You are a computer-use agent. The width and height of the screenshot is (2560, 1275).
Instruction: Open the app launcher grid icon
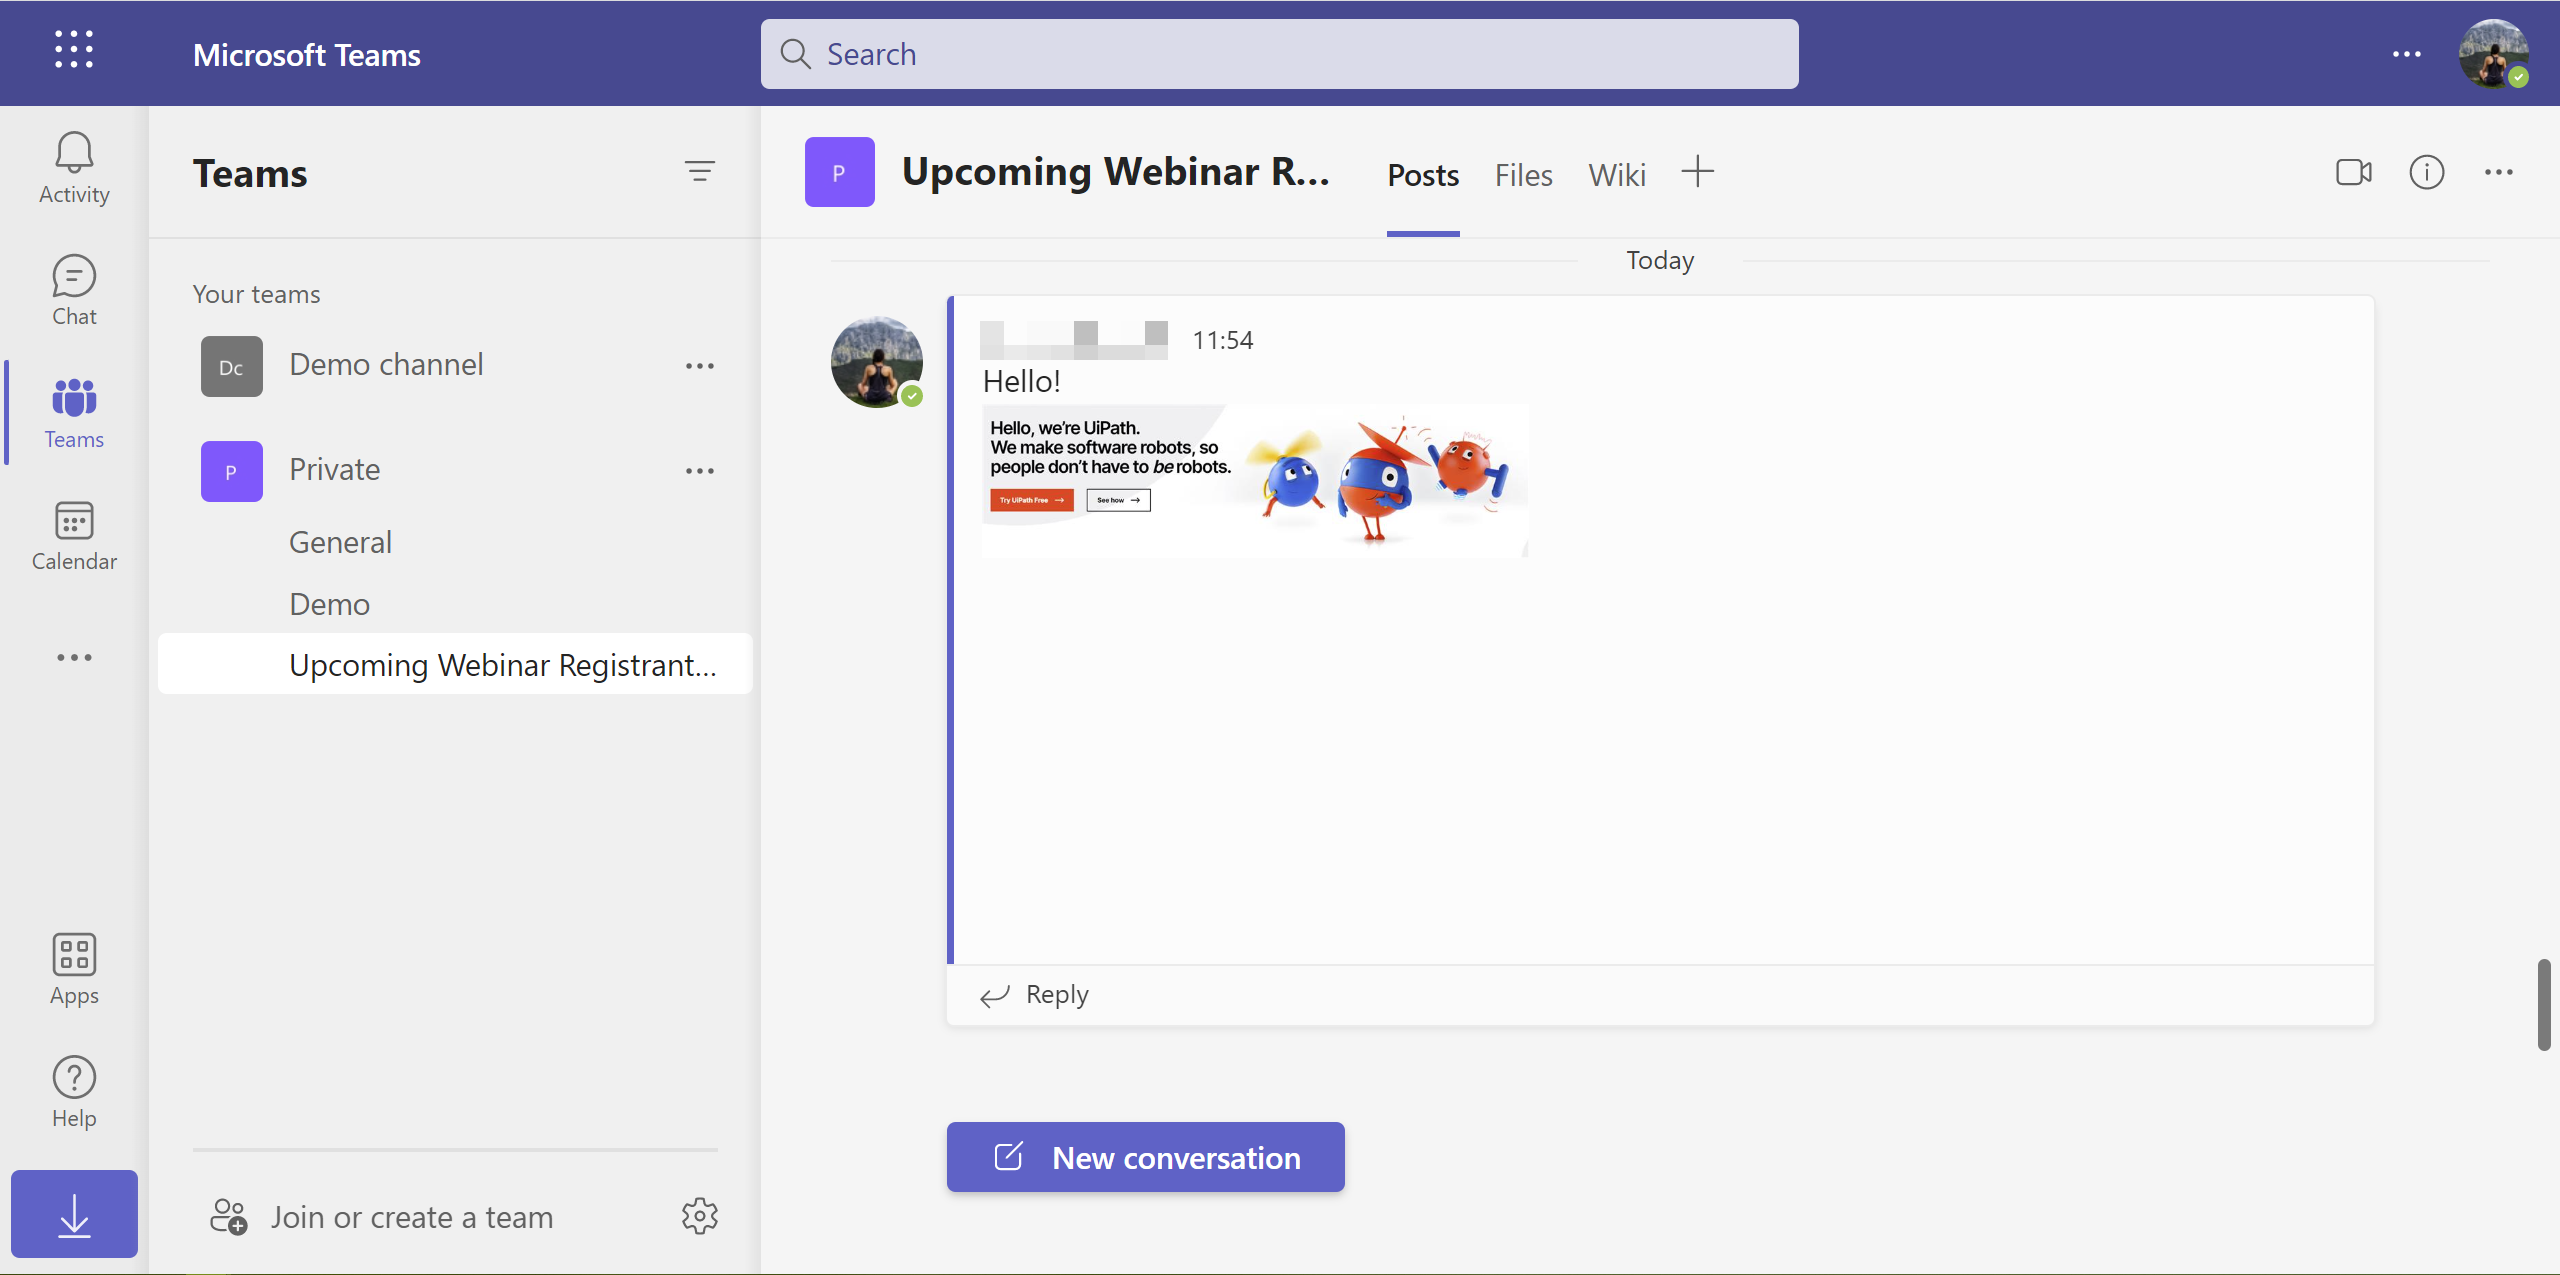tap(74, 49)
